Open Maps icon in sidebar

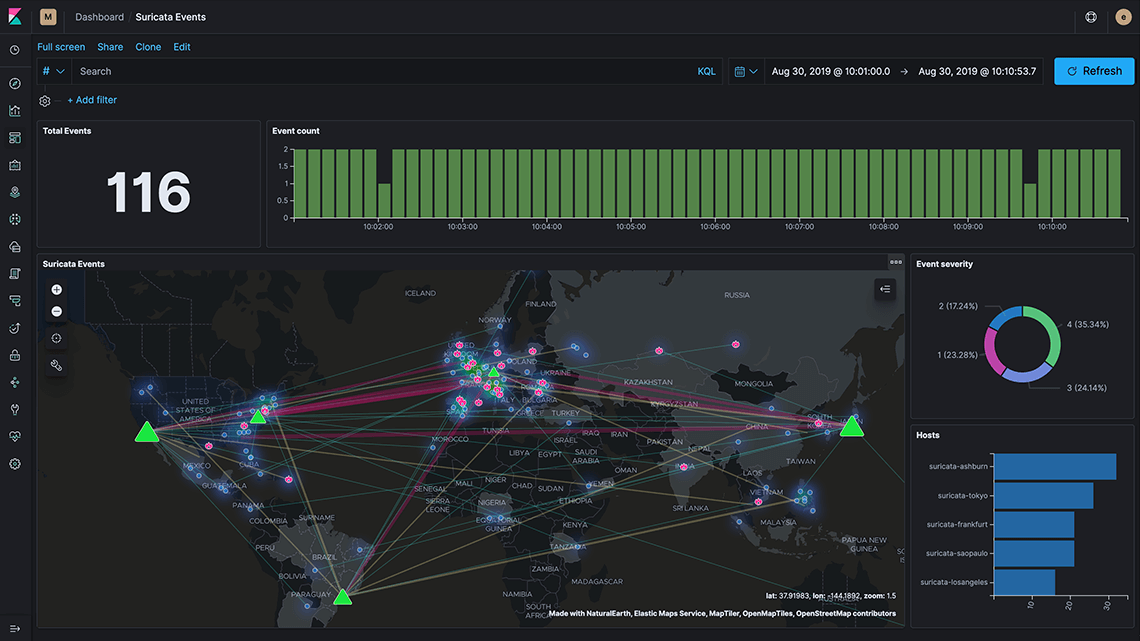(x=15, y=192)
